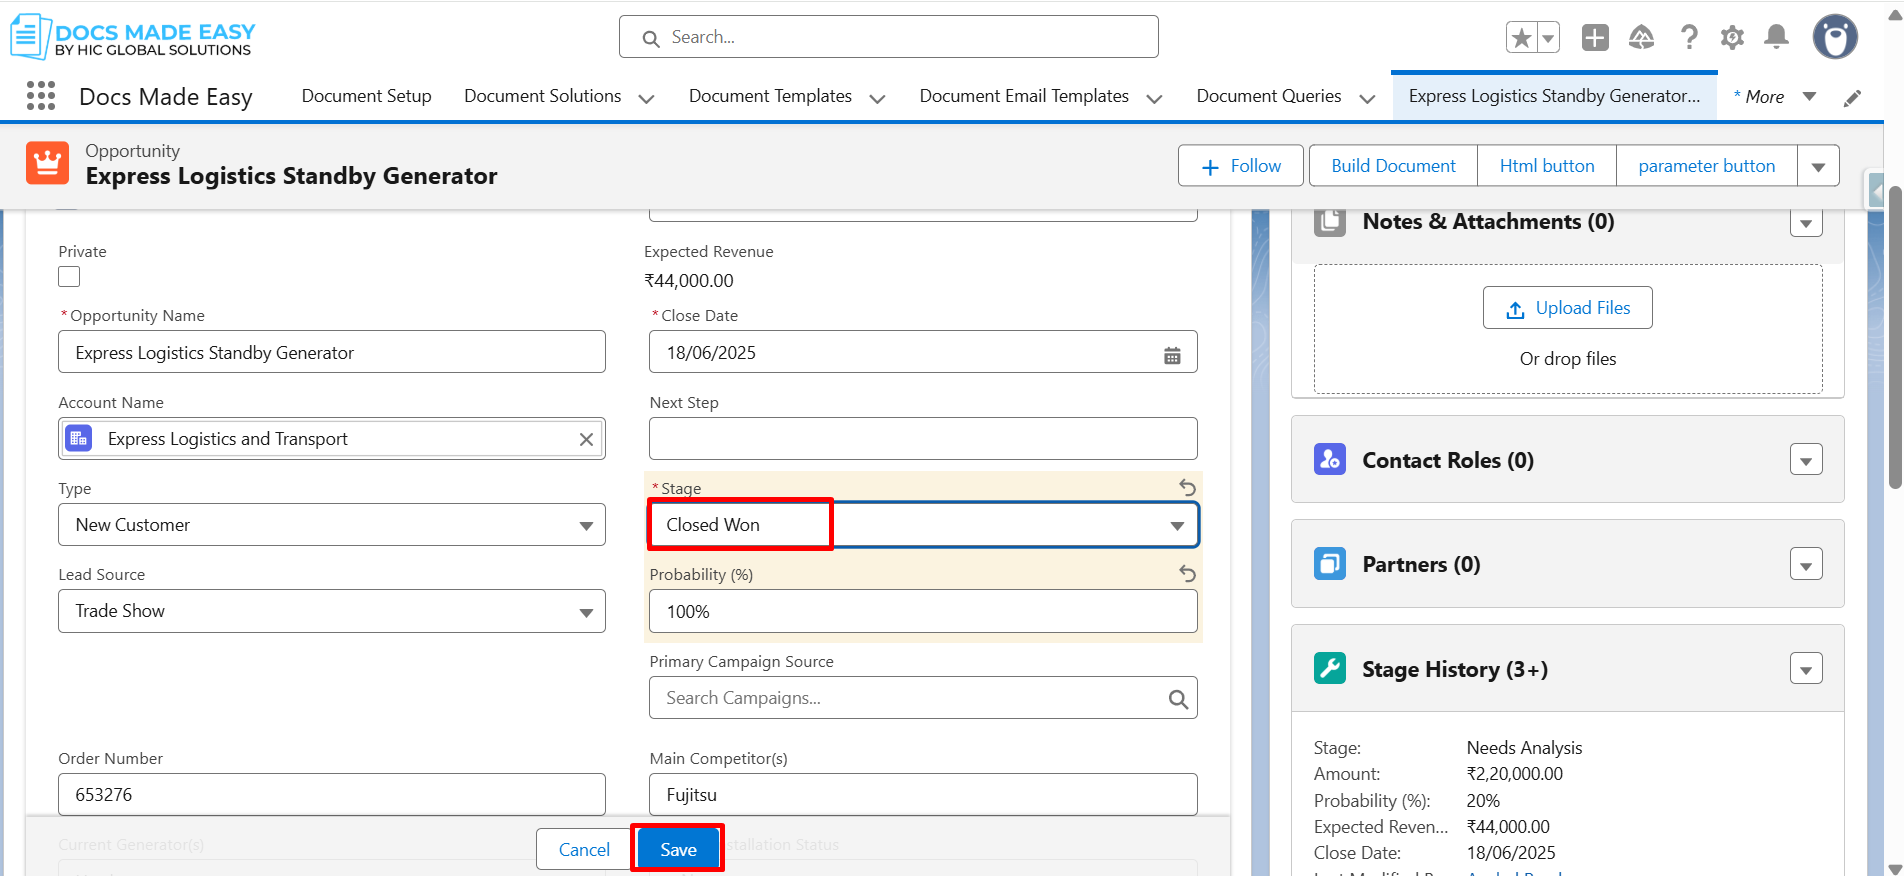Click the Order Number input field
Image resolution: width=1904 pixels, height=876 pixels.
(331, 795)
